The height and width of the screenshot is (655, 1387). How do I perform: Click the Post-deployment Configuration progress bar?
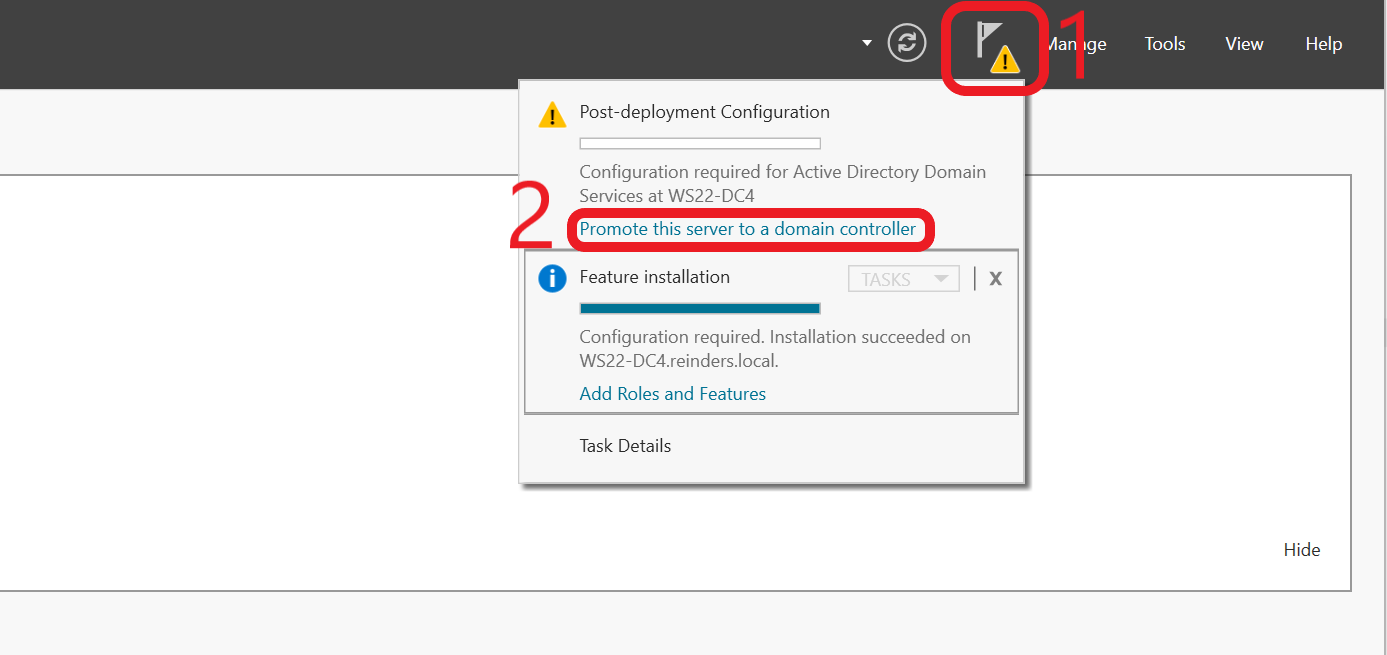[699, 143]
